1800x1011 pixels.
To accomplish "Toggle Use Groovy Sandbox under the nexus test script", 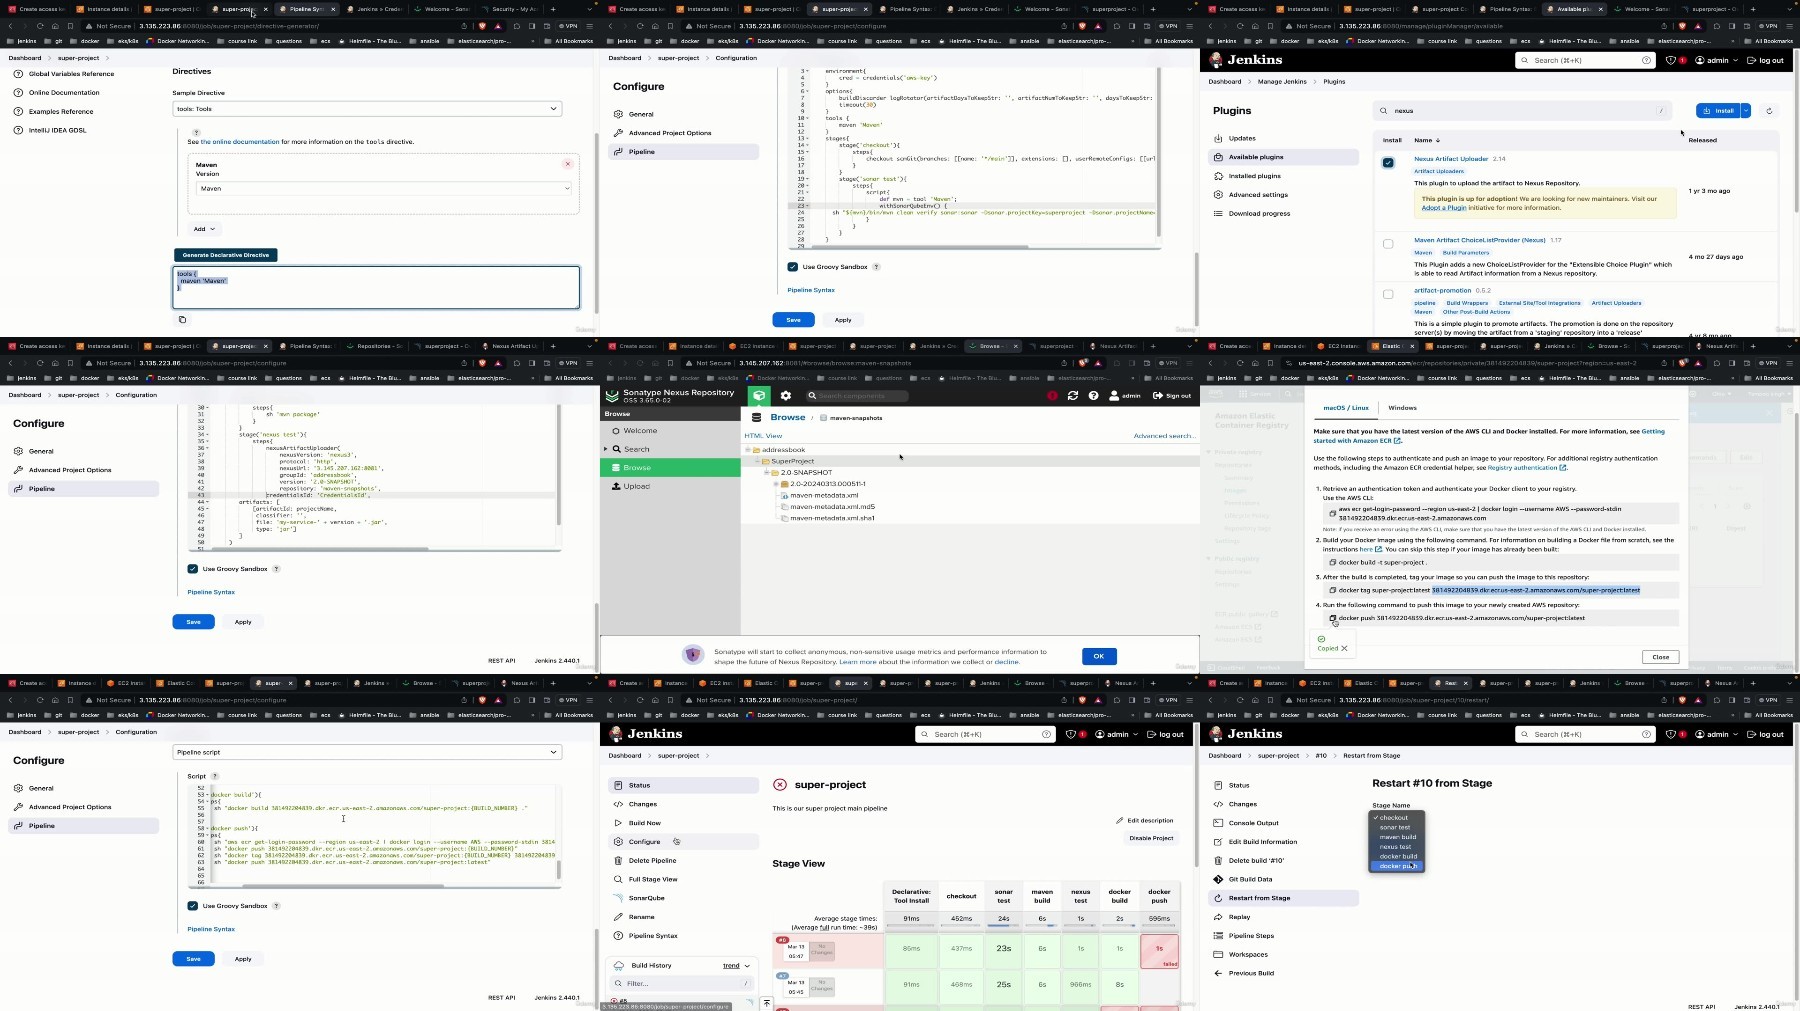I will pos(193,569).
